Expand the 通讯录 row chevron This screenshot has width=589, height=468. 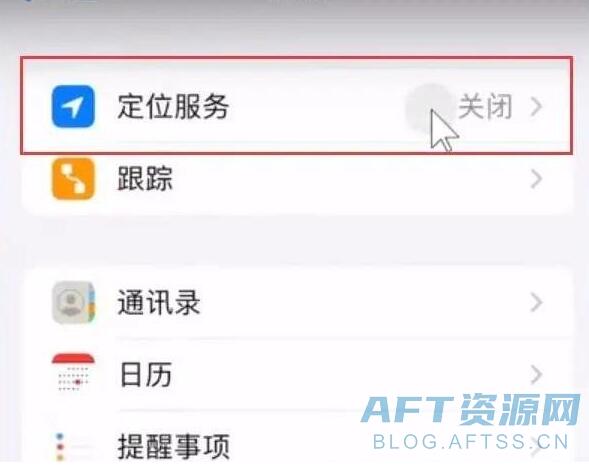pyautogui.click(x=536, y=302)
